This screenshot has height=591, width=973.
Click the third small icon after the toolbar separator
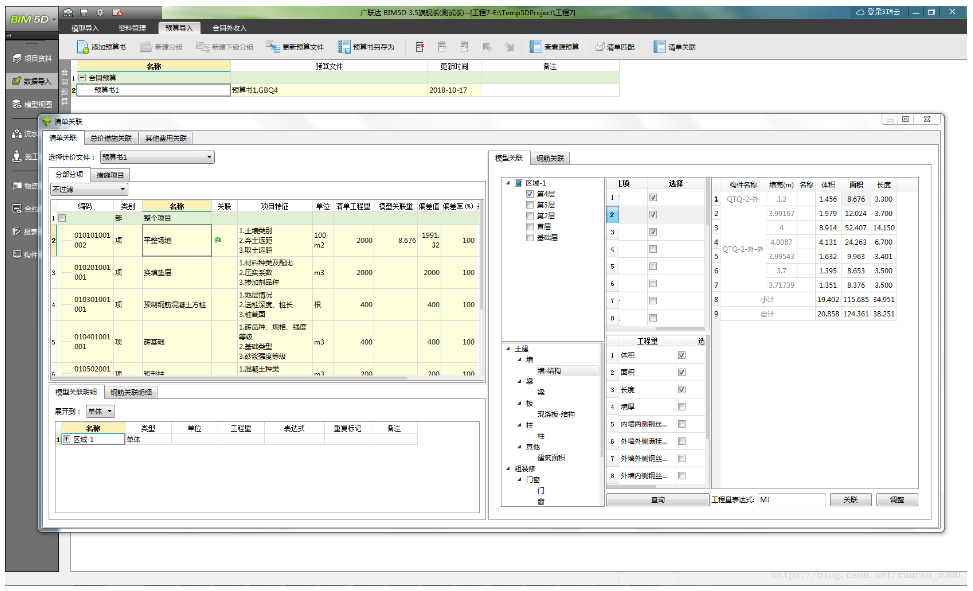point(464,47)
